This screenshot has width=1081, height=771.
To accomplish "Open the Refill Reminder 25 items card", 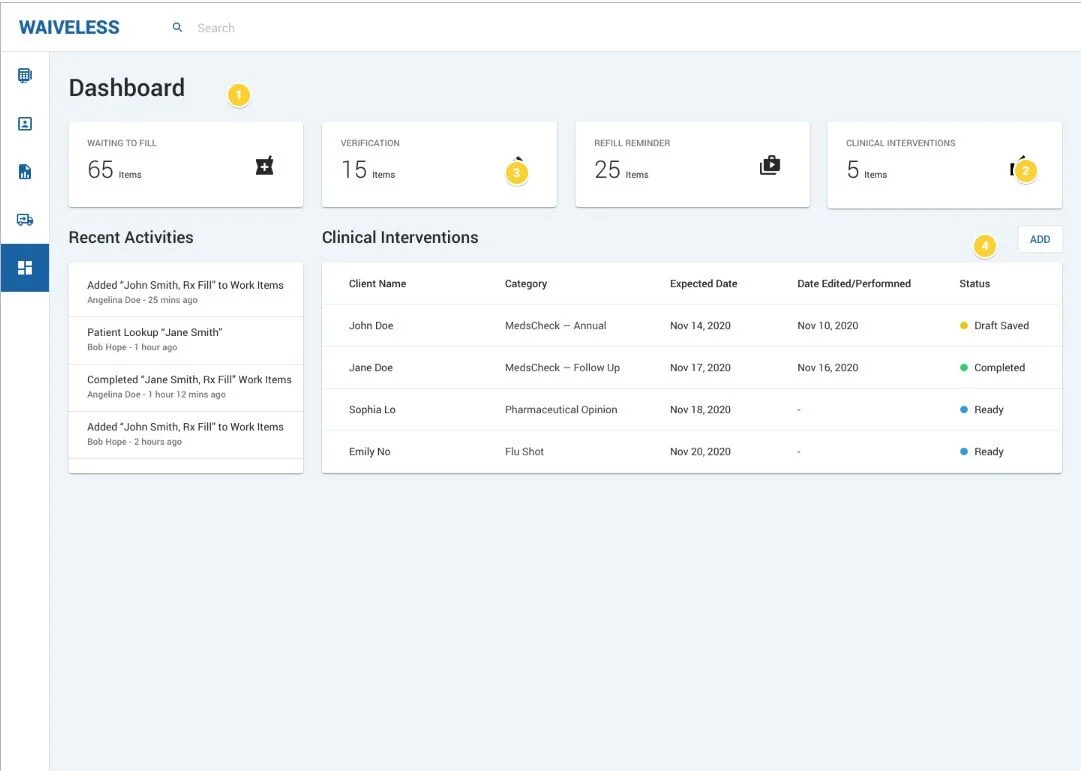I will (x=692, y=165).
